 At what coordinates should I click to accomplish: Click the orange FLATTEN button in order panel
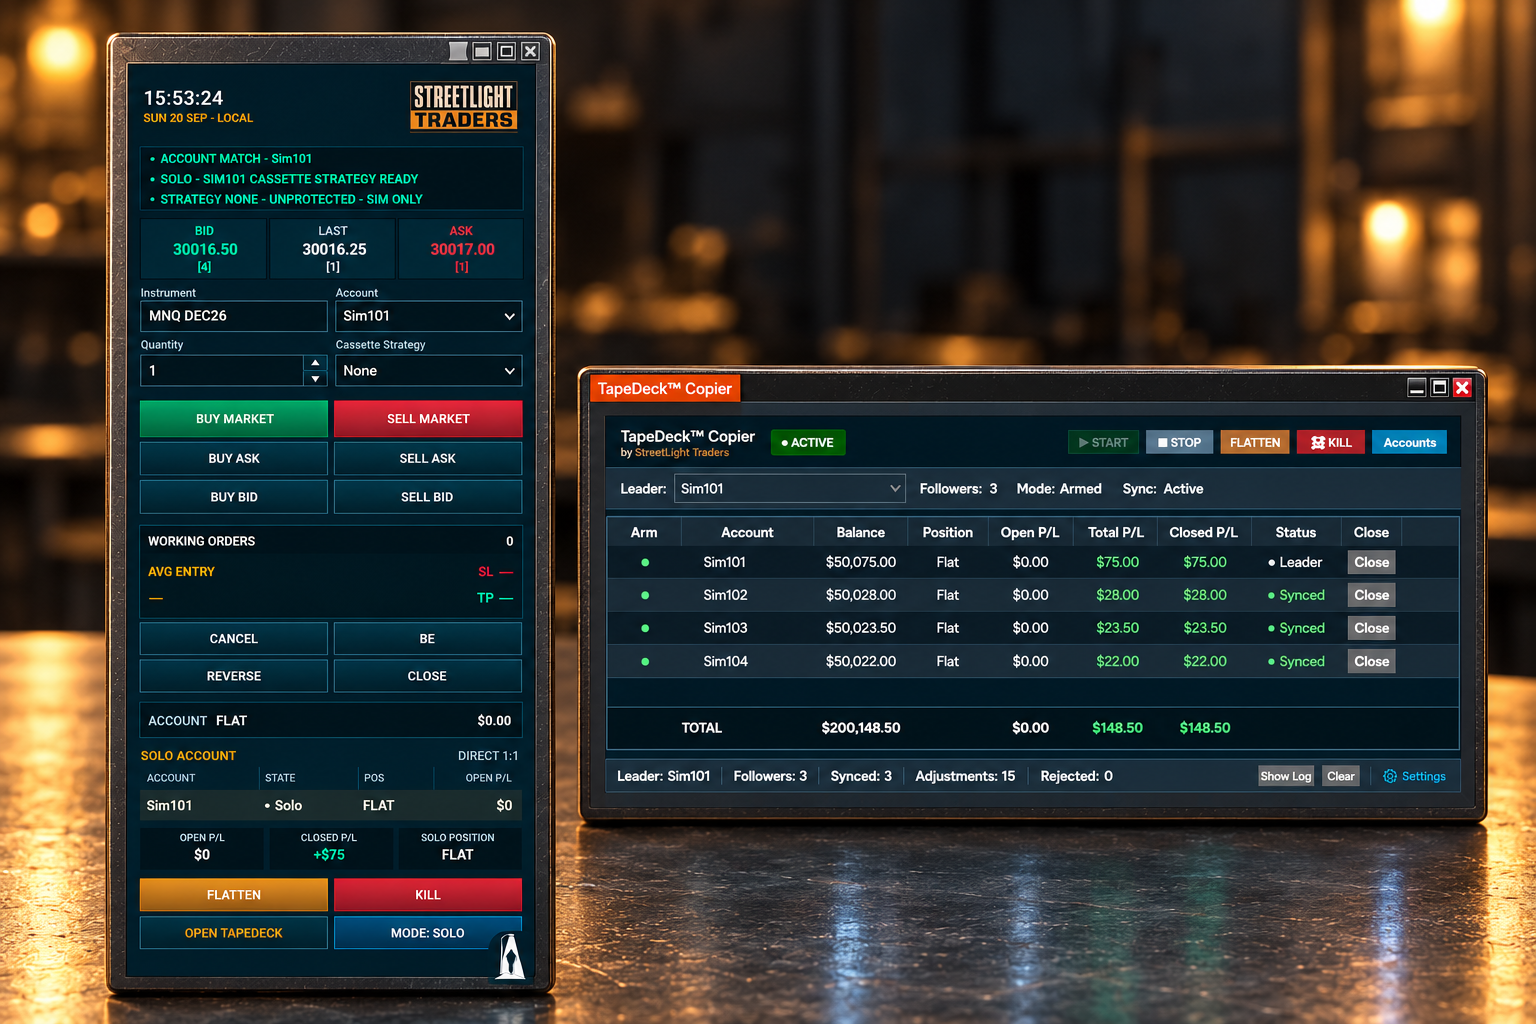(234, 895)
